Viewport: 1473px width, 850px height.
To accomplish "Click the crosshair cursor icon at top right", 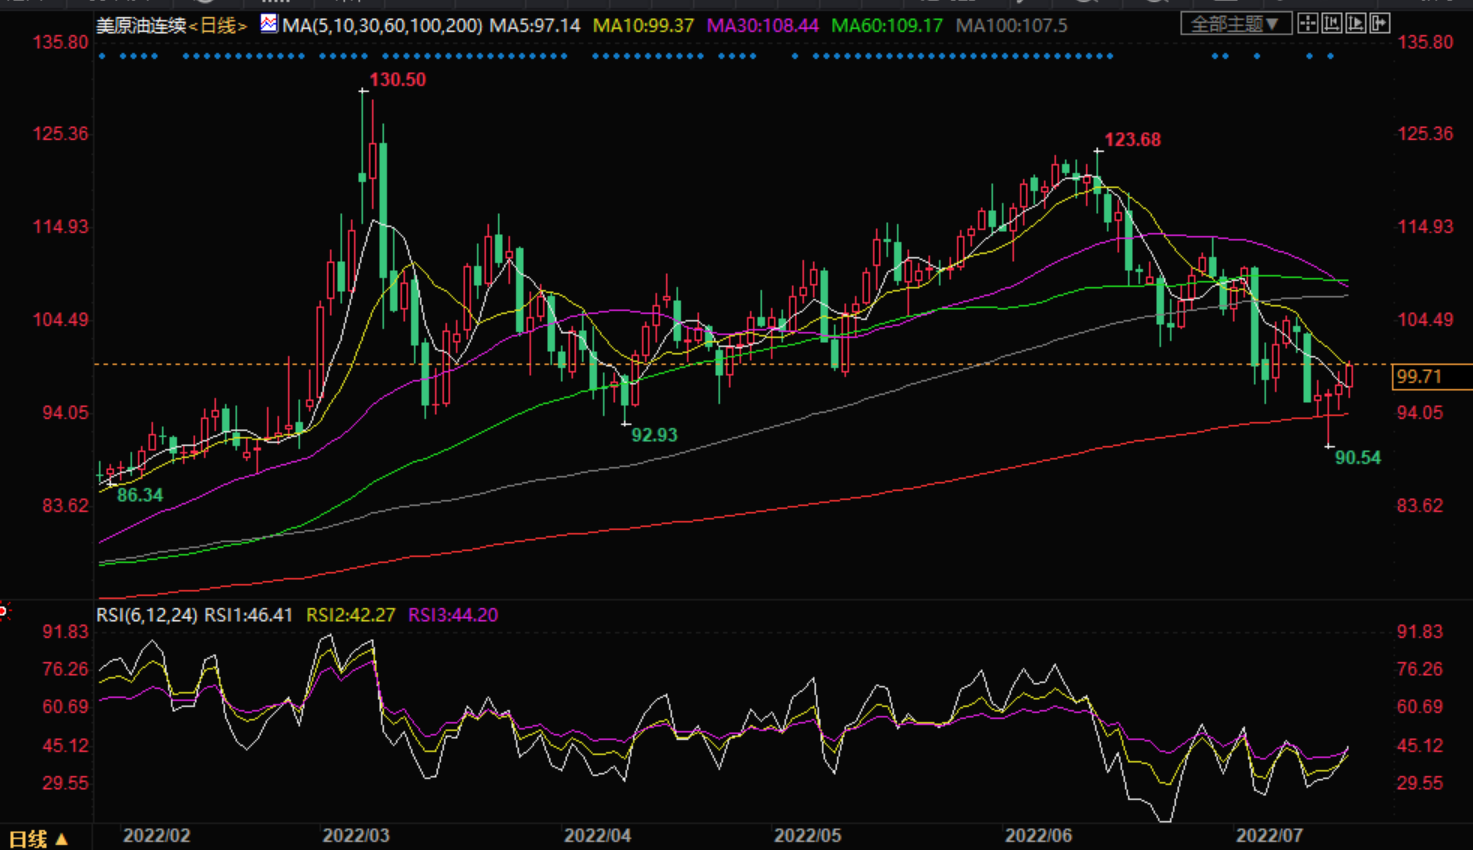I will (1307, 23).
